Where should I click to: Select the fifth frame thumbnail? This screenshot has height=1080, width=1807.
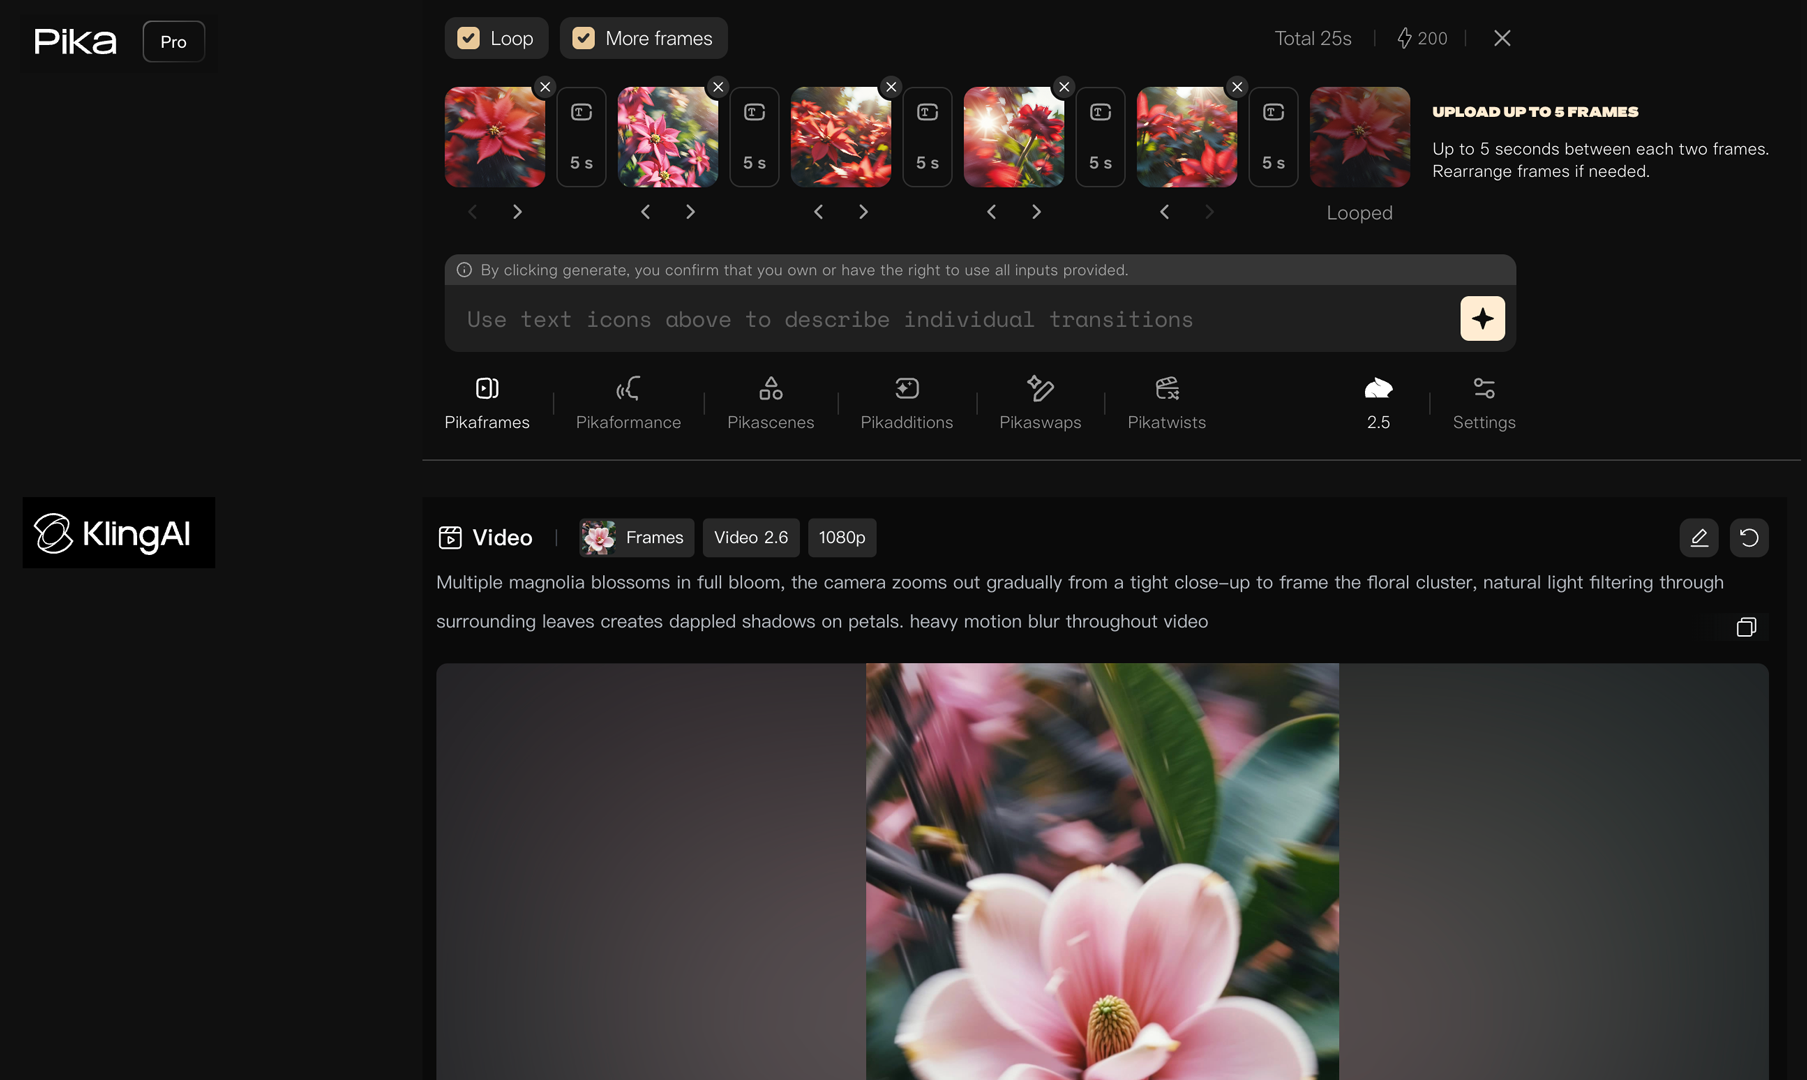pyautogui.click(x=1187, y=137)
